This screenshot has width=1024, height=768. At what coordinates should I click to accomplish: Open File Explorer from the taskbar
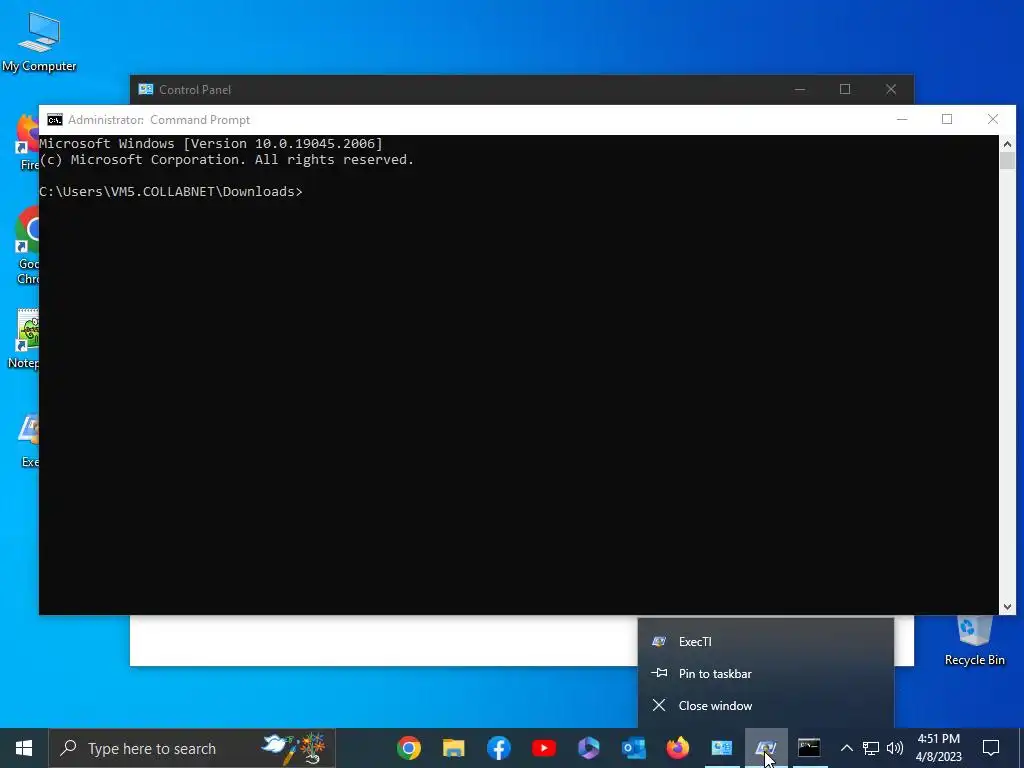tap(454, 748)
